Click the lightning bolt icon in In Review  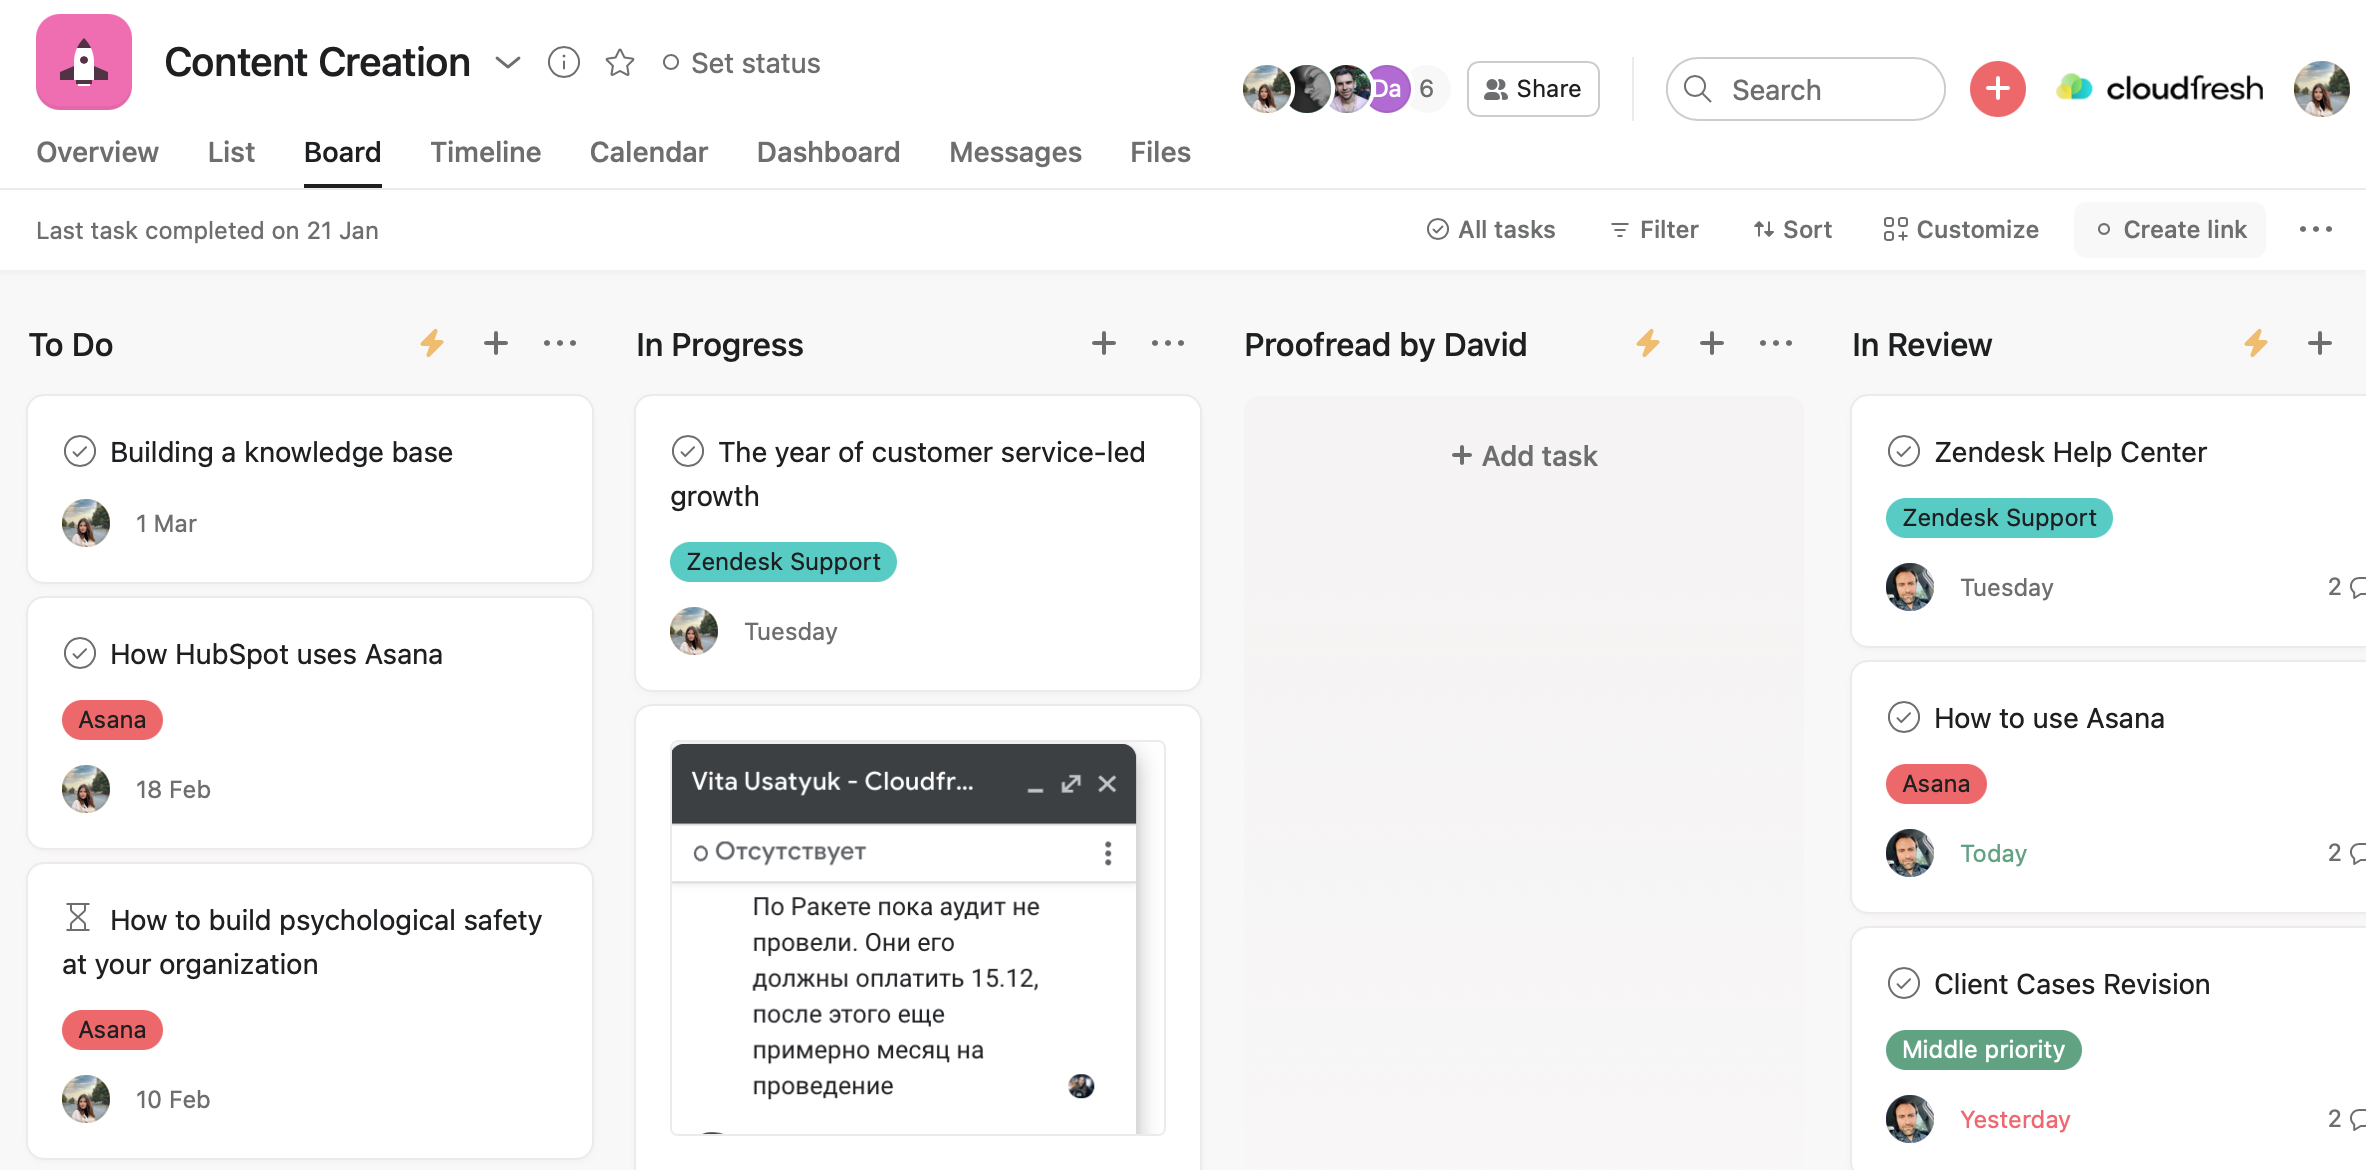point(2256,343)
